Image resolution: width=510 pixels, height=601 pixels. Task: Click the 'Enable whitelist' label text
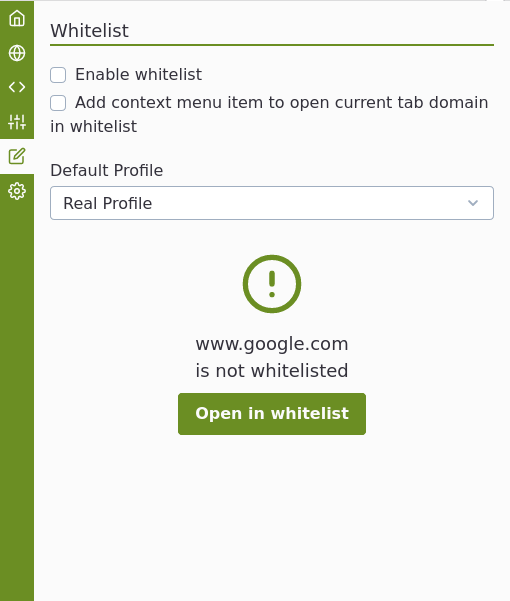point(138,74)
